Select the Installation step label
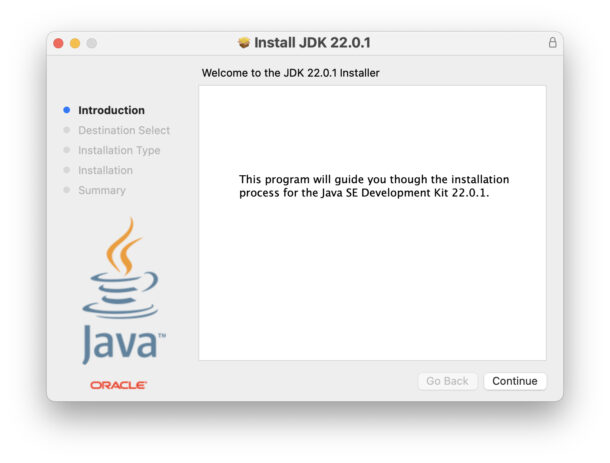Image resolution: width=610 pixels, height=463 pixels. tap(105, 170)
